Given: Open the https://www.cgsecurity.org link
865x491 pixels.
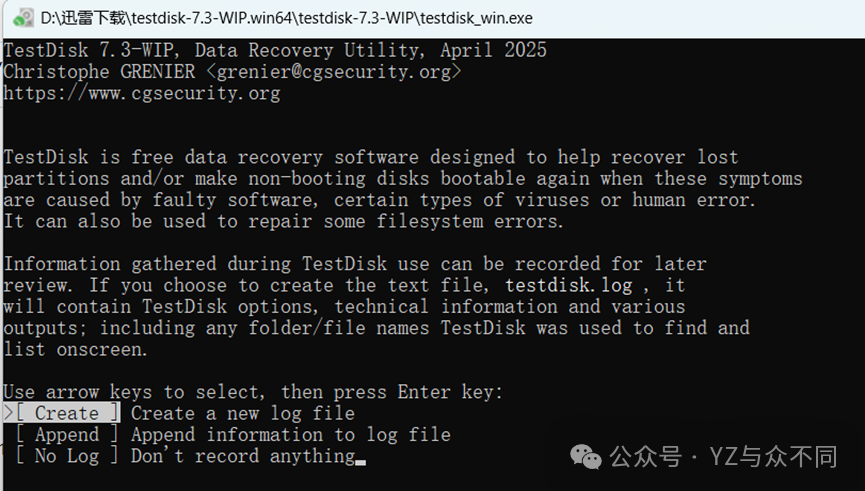Looking at the screenshot, I should click(142, 94).
